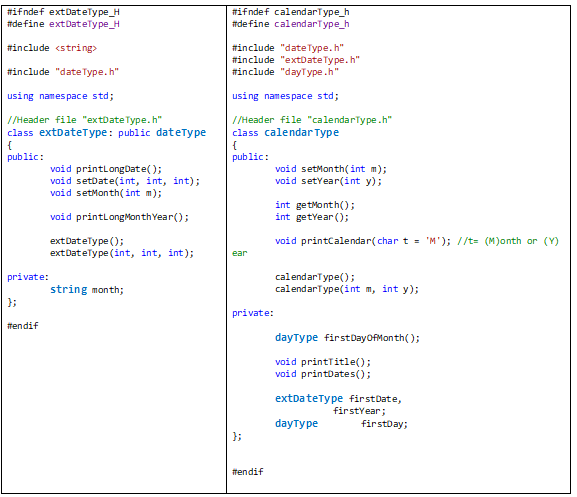
Task: Click the '#include <string>' line
Action: point(52,48)
